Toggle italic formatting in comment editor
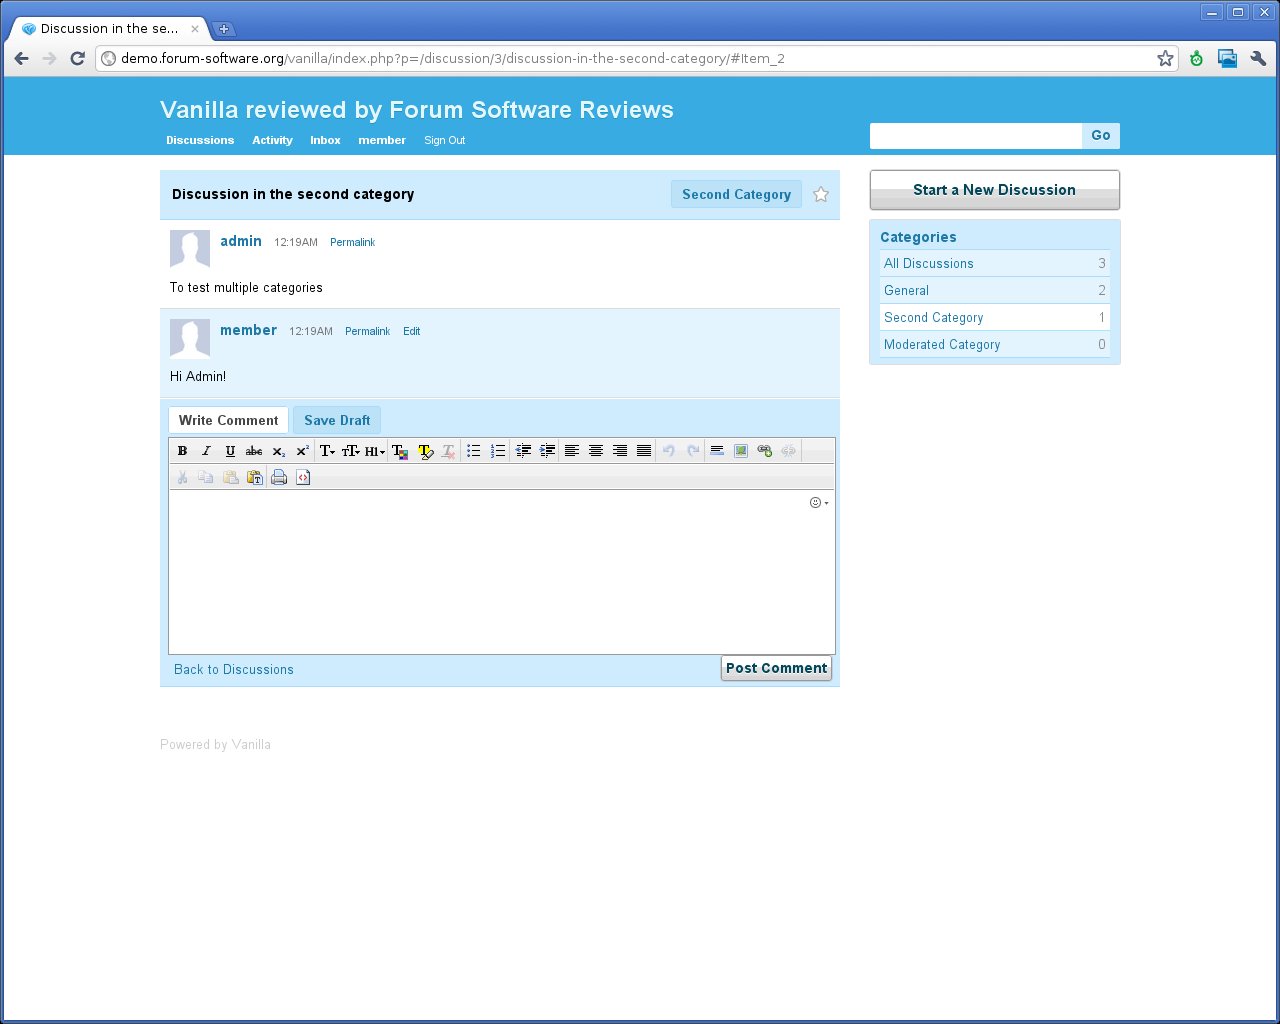The width and height of the screenshot is (1280, 1024). coord(206,451)
